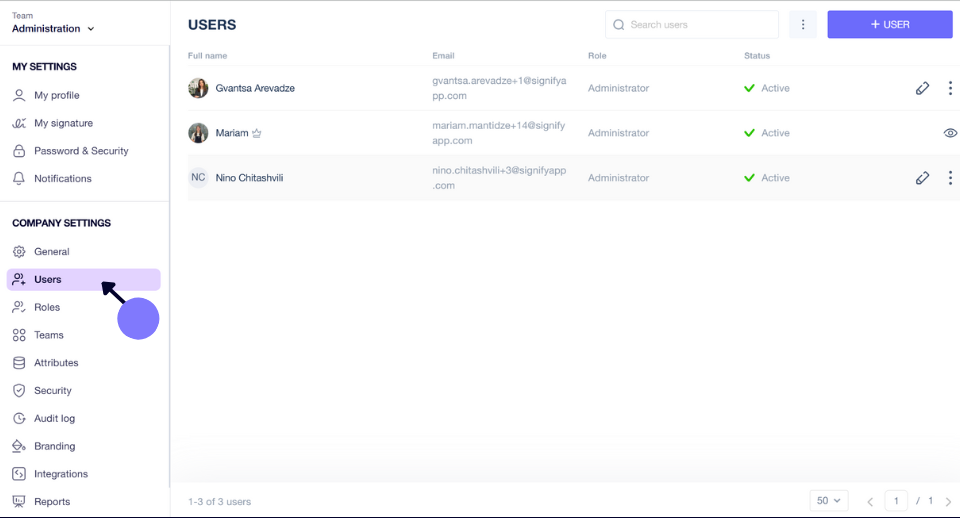Viewport: 960px width, 518px height.
Task: Click the Teams sidebar icon
Action: click(x=19, y=335)
